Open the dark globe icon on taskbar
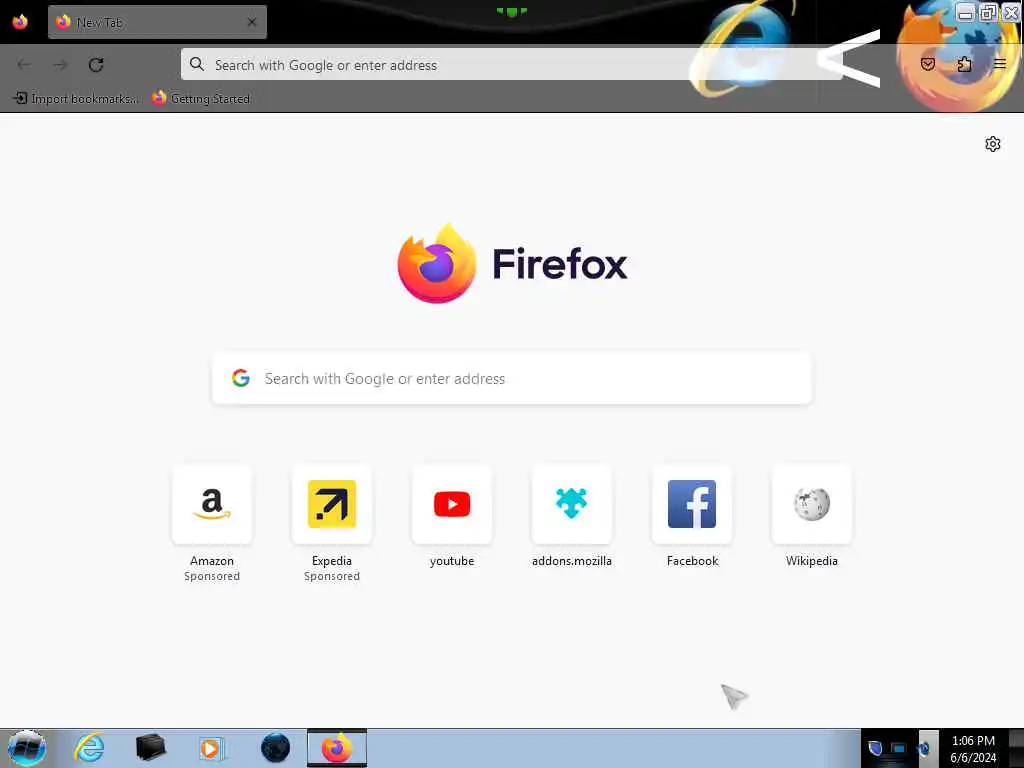 point(275,748)
